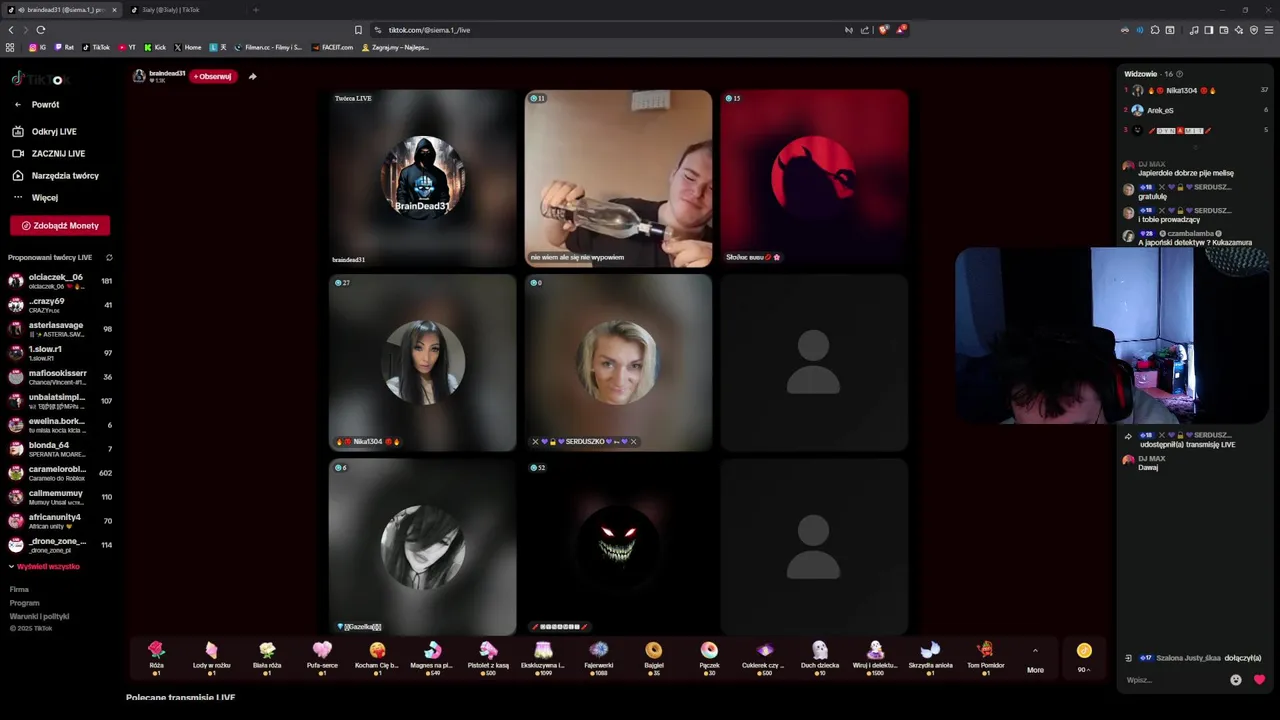The image size is (1280, 720).
Task: Refresh the Proponowani twórcy LIVE list
Action: 109,258
